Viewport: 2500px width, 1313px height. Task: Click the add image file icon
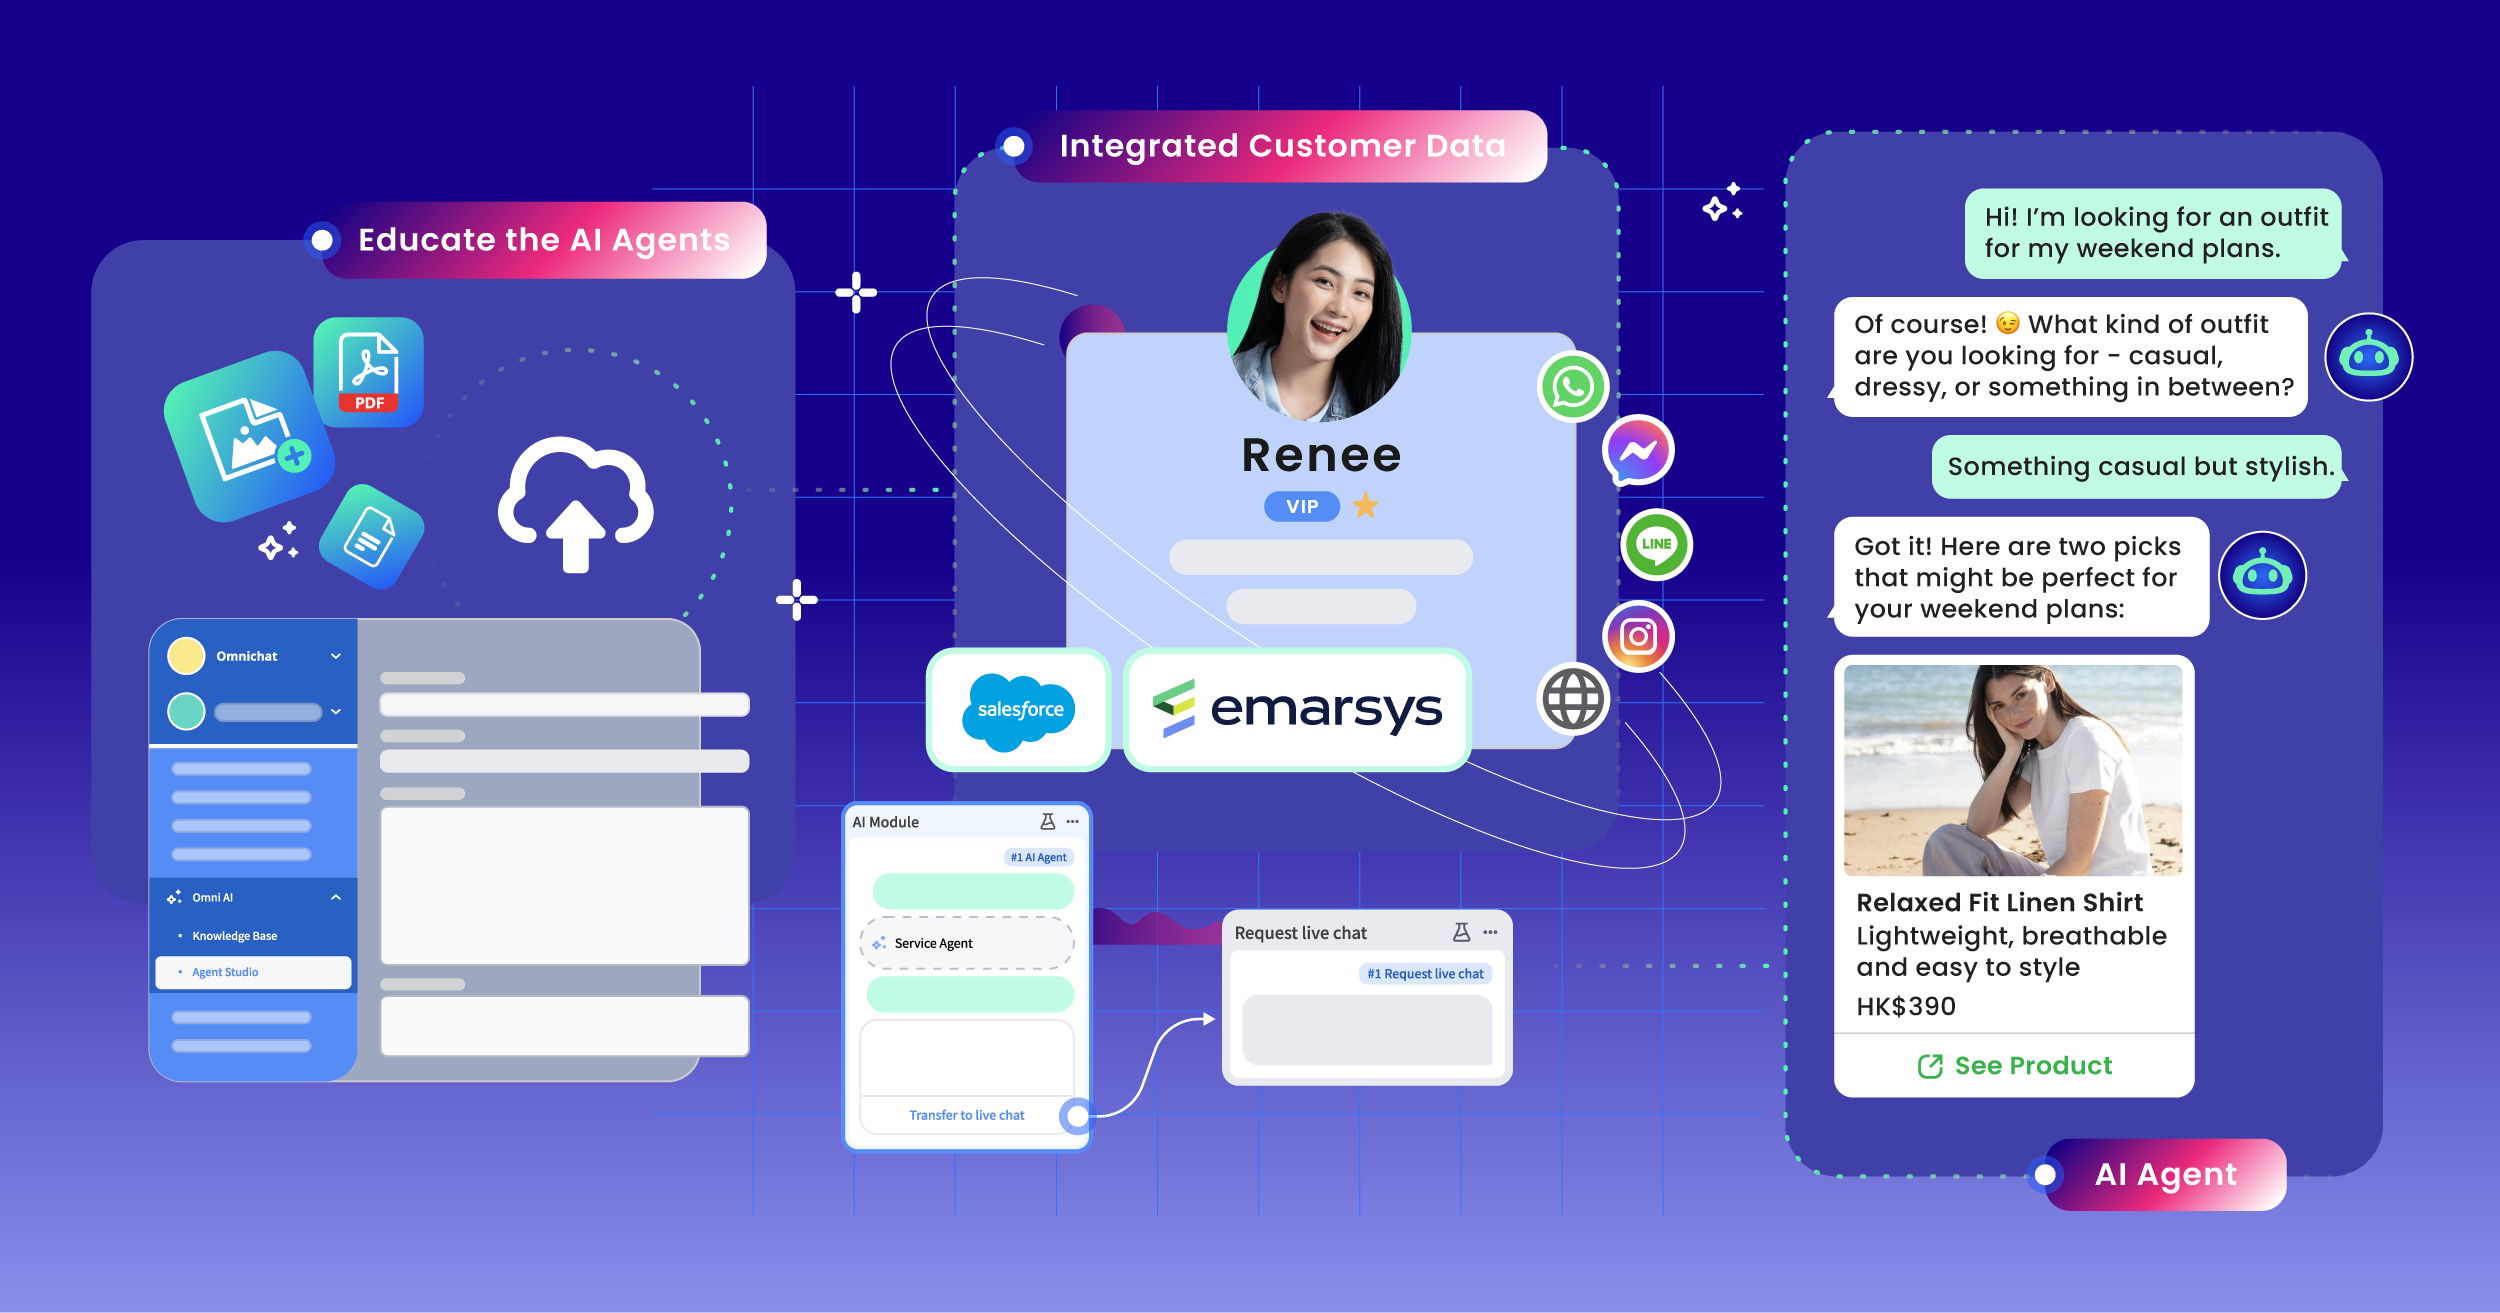click(250, 436)
